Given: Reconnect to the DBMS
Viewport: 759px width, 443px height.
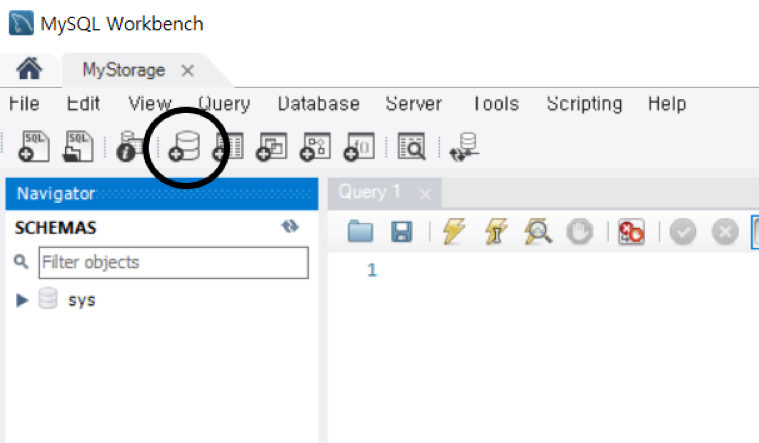Looking at the screenshot, I should tap(464, 147).
